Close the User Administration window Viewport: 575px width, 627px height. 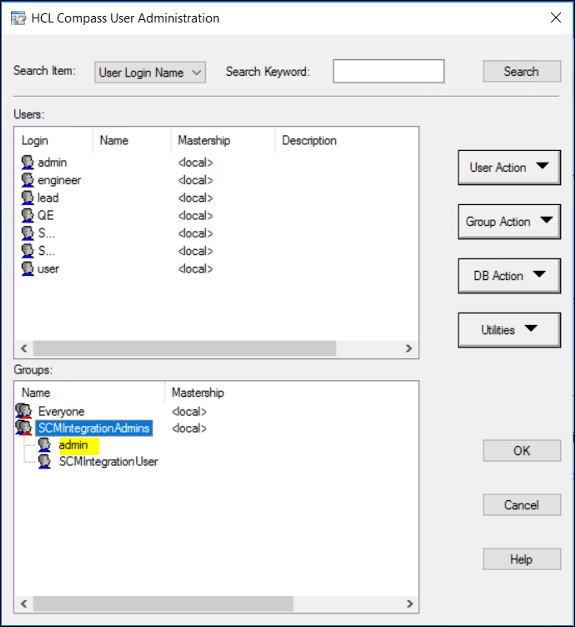pos(556,18)
